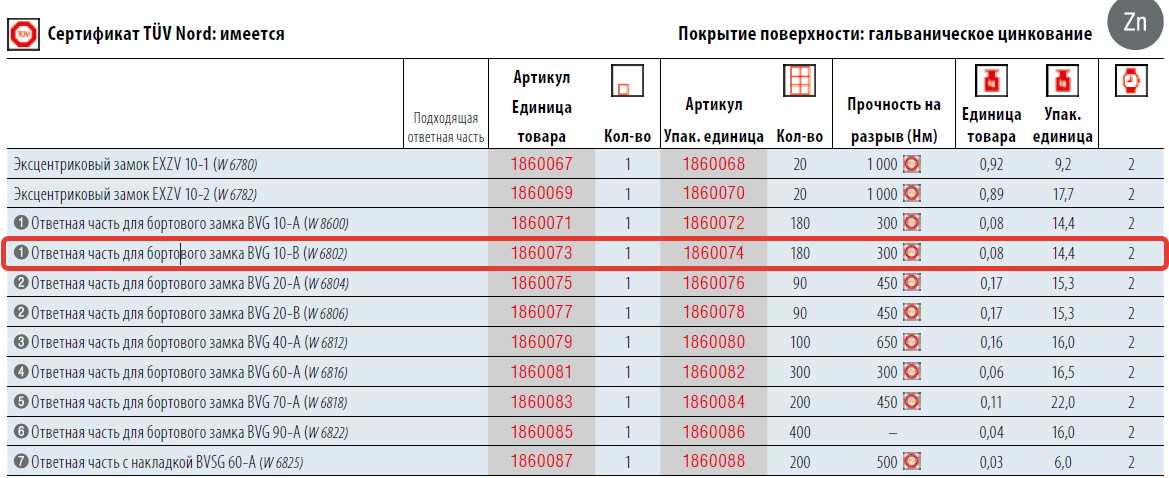Viewport: 1169px width, 478px height.
Task: Click the number 5 bullet before BVG 70-A
Action: pyautogui.click(x=21, y=403)
